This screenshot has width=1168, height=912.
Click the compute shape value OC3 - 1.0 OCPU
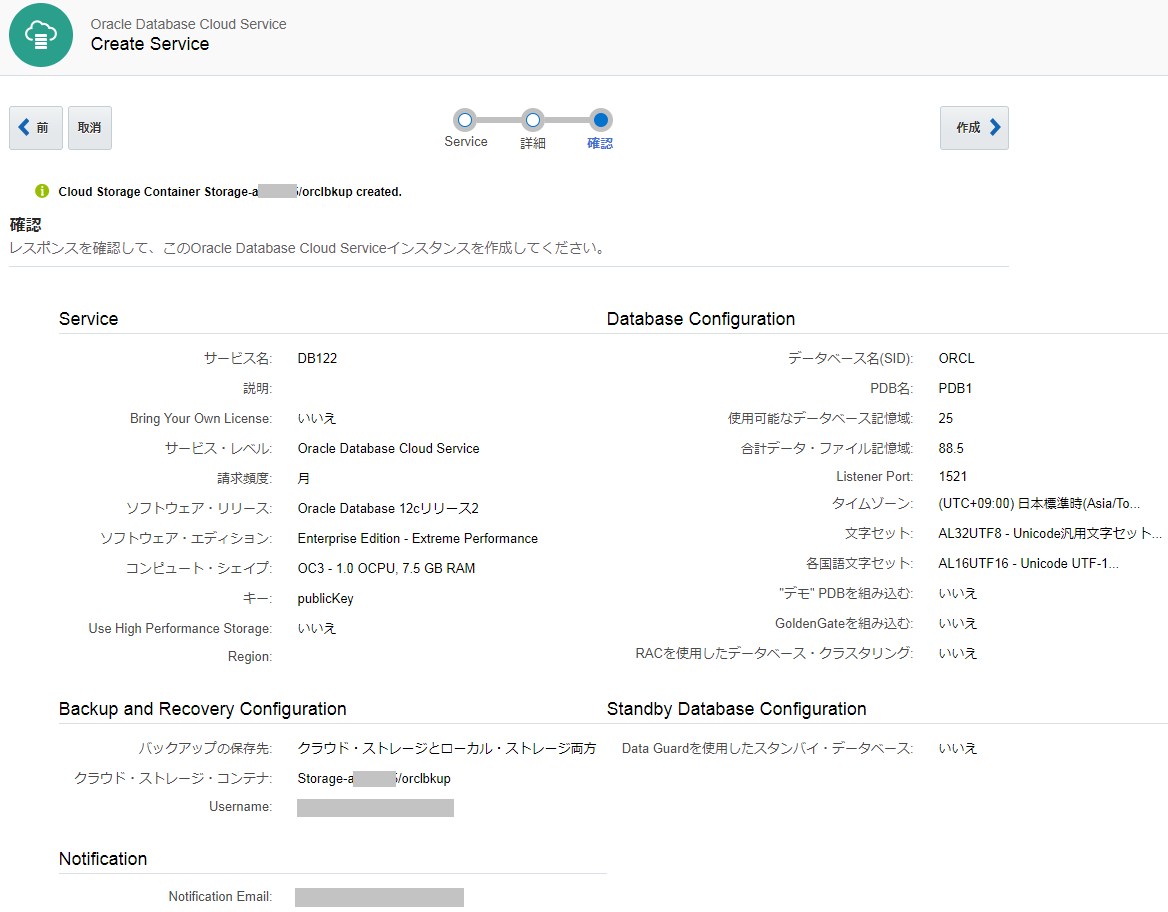386,569
